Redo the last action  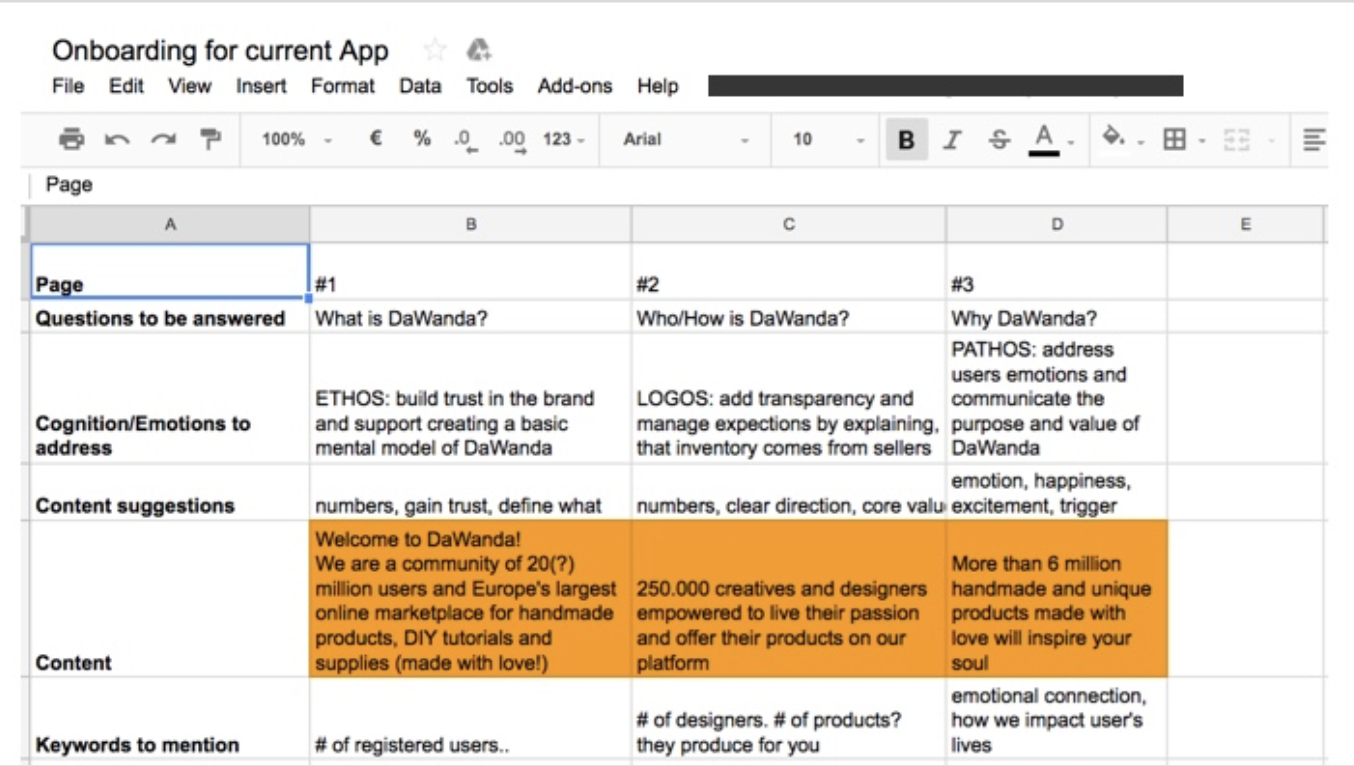[x=163, y=140]
